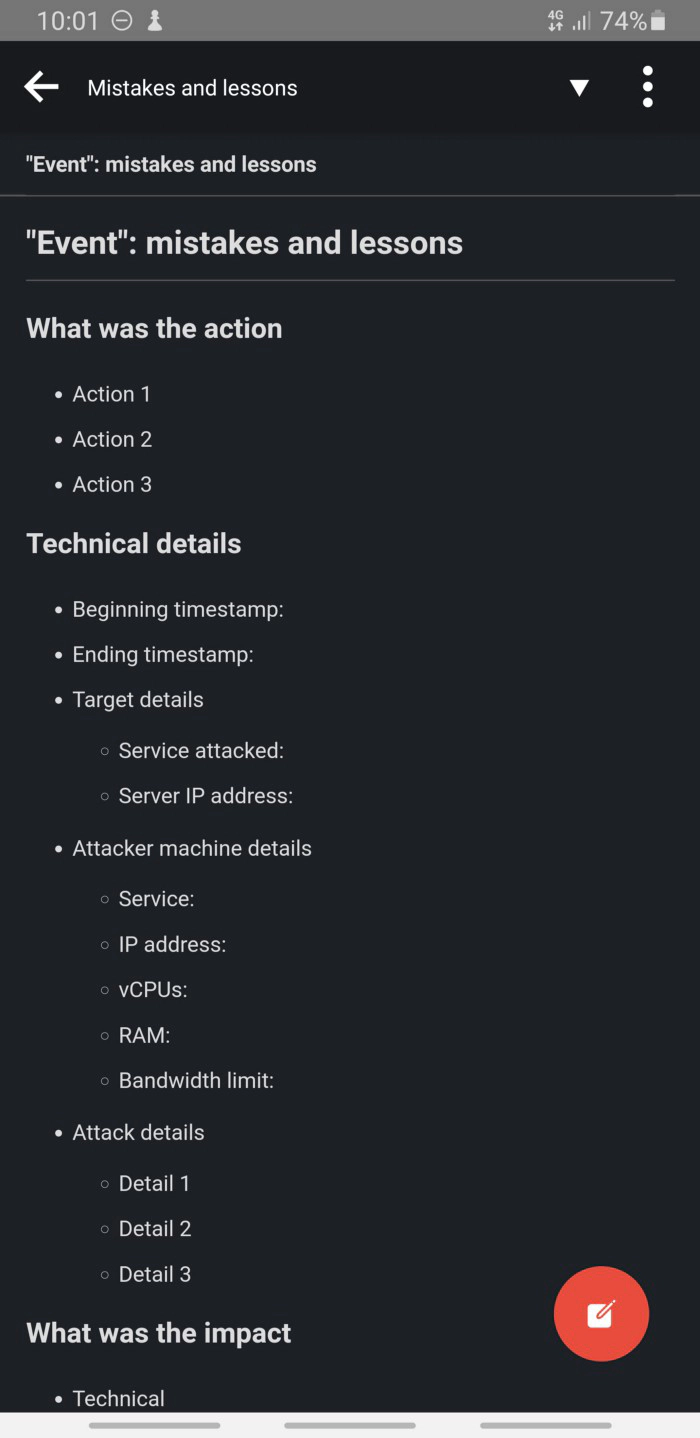The width and height of the screenshot is (700, 1438).
Task: Open the three-dot overflow menu
Action: pos(647,87)
